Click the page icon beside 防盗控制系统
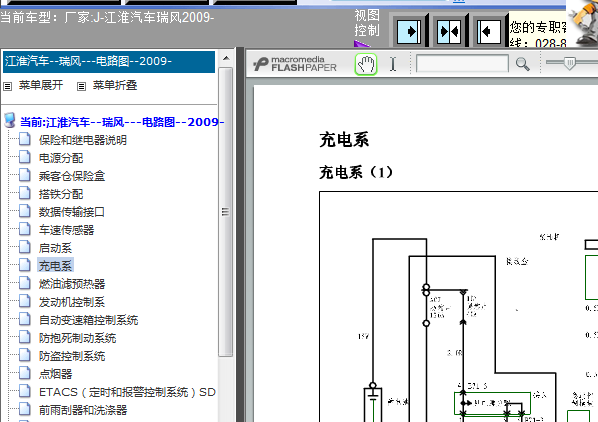This screenshot has height=422, width=598. point(25,355)
